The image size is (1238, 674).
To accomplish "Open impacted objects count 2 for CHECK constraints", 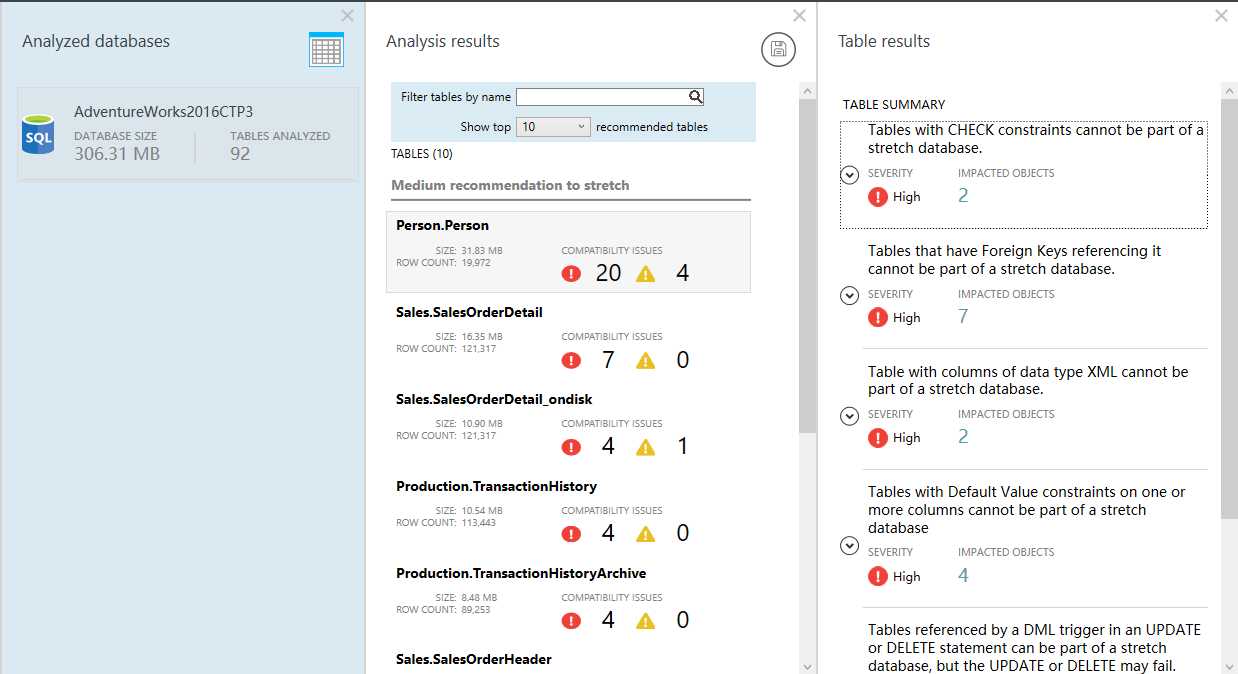I will pos(963,196).
